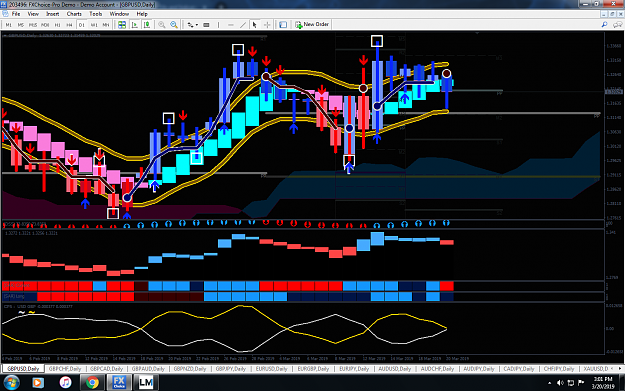
Task: Open the LM taskbar application
Action: [x=146, y=383]
